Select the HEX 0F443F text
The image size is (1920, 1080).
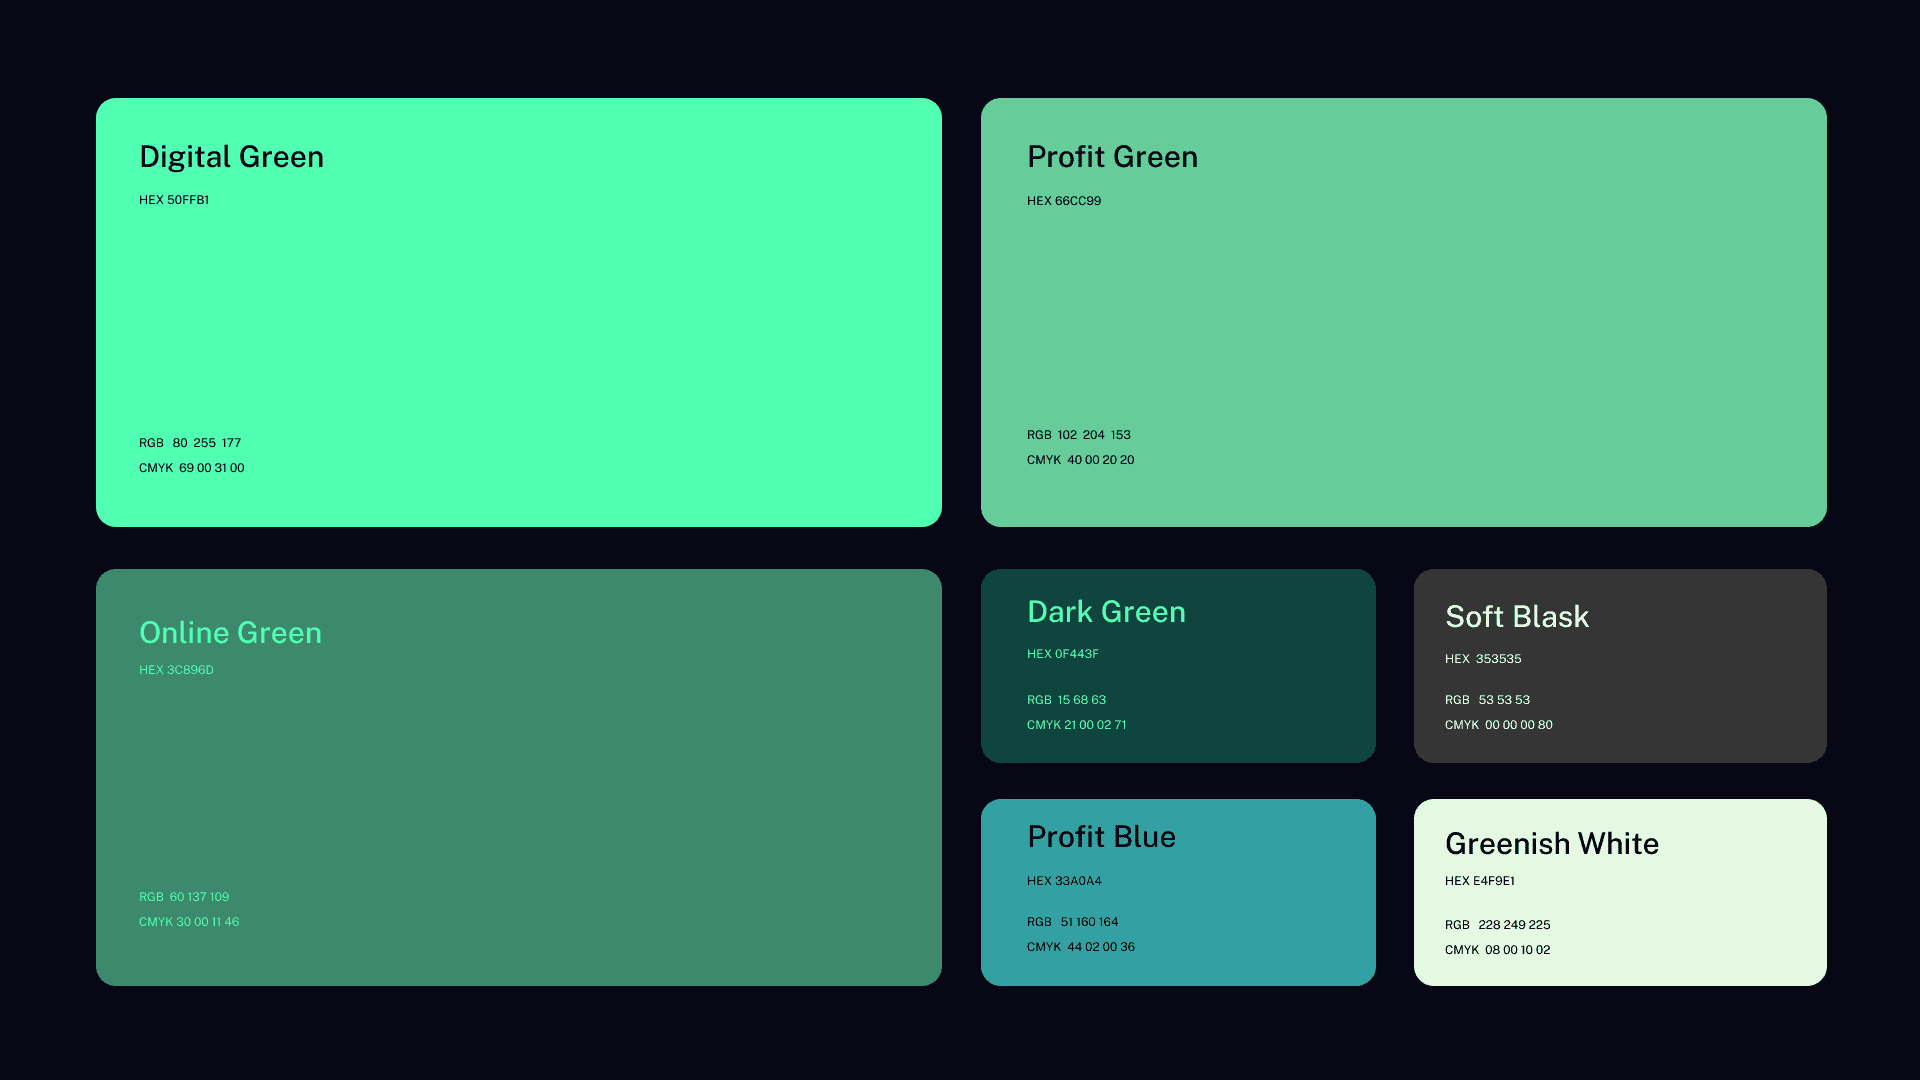pos(1063,654)
